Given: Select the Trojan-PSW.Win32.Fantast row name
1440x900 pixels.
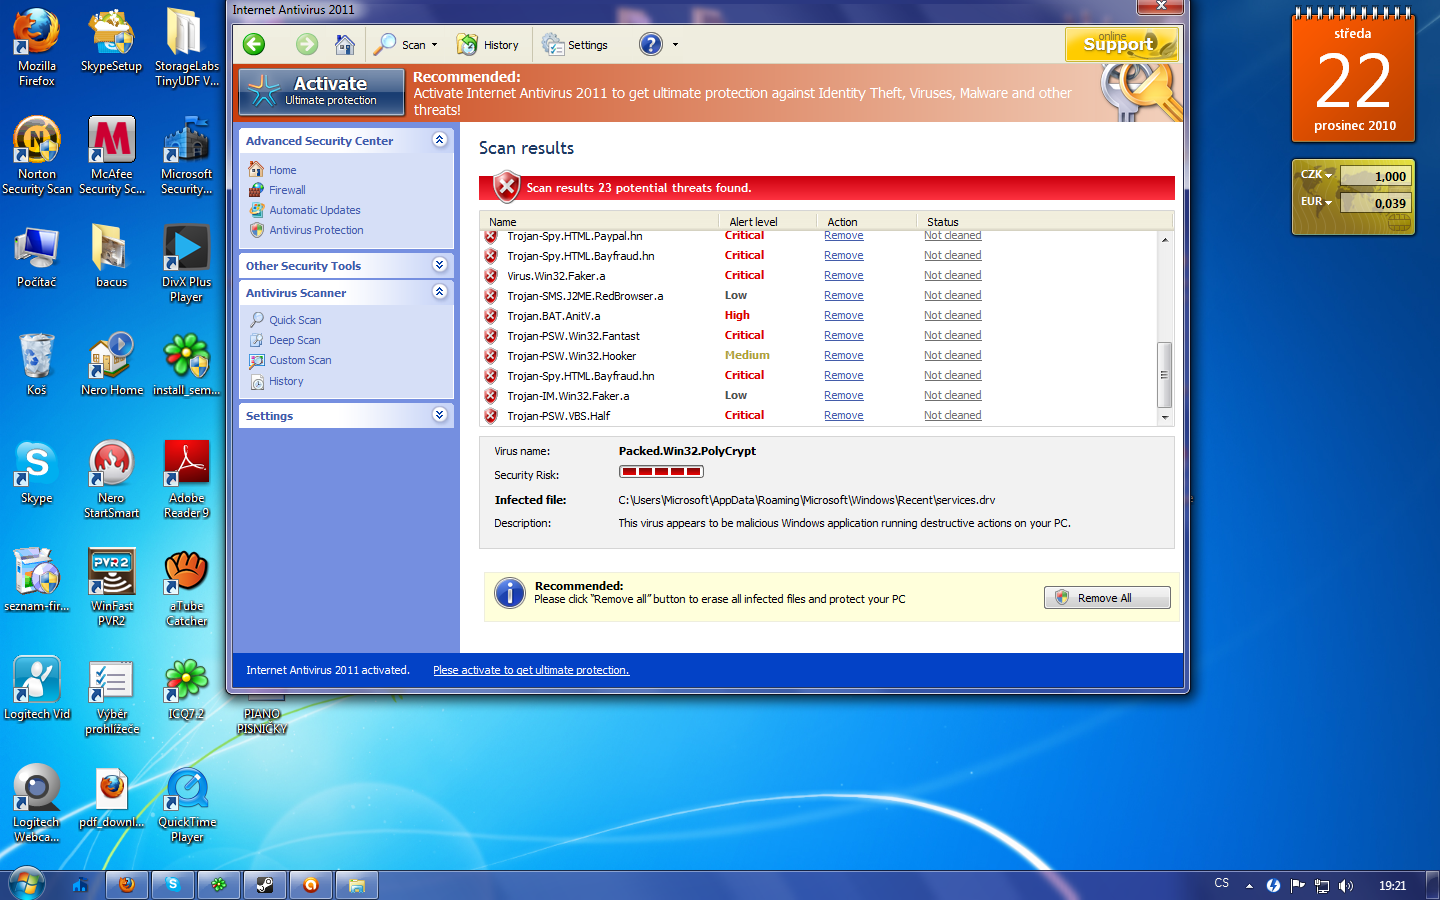Looking at the screenshot, I should click(x=573, y=336).
